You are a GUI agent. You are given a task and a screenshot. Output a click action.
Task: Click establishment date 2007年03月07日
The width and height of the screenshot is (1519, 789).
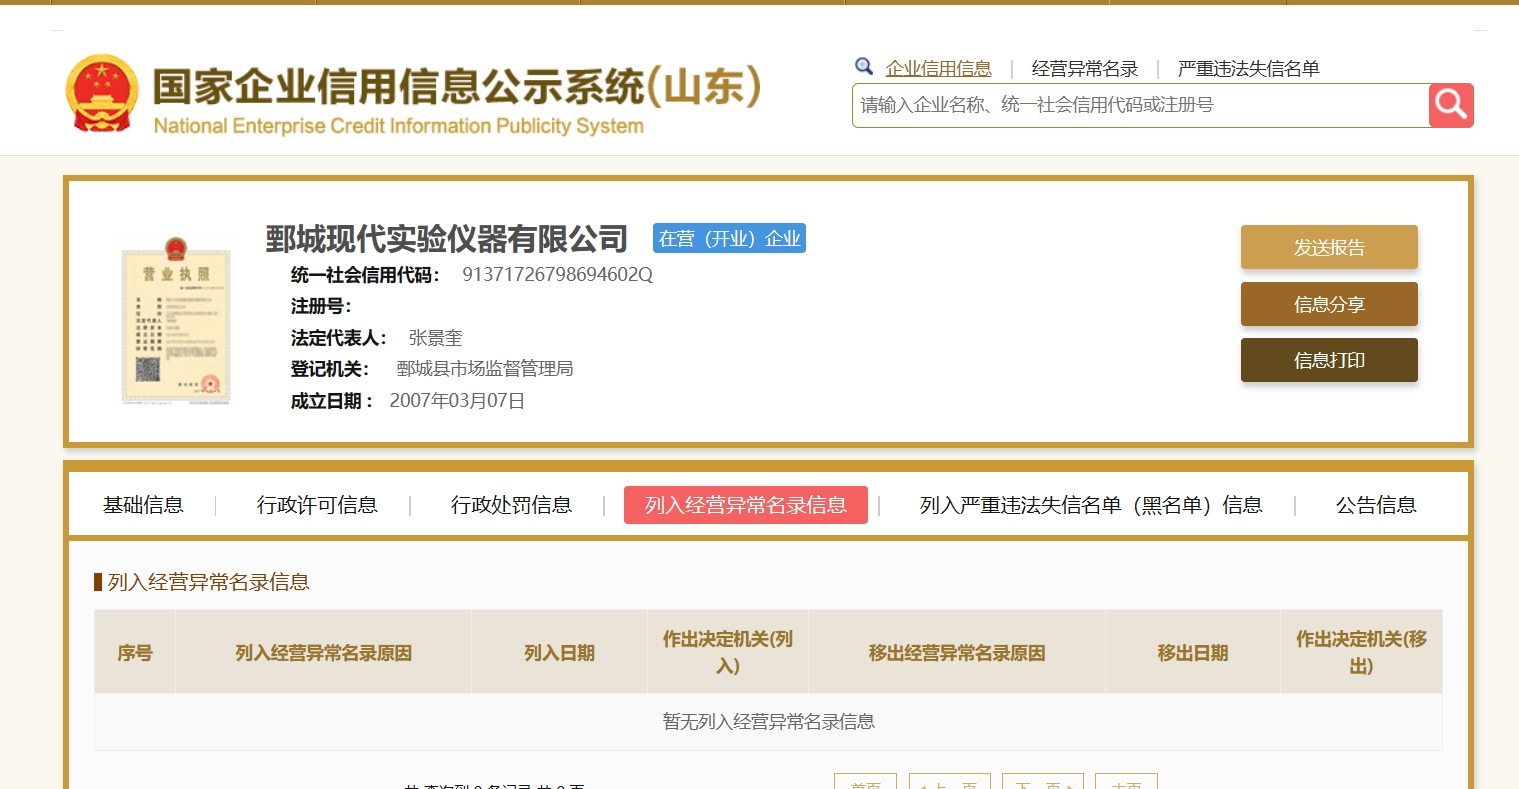(x=457, y=401)
